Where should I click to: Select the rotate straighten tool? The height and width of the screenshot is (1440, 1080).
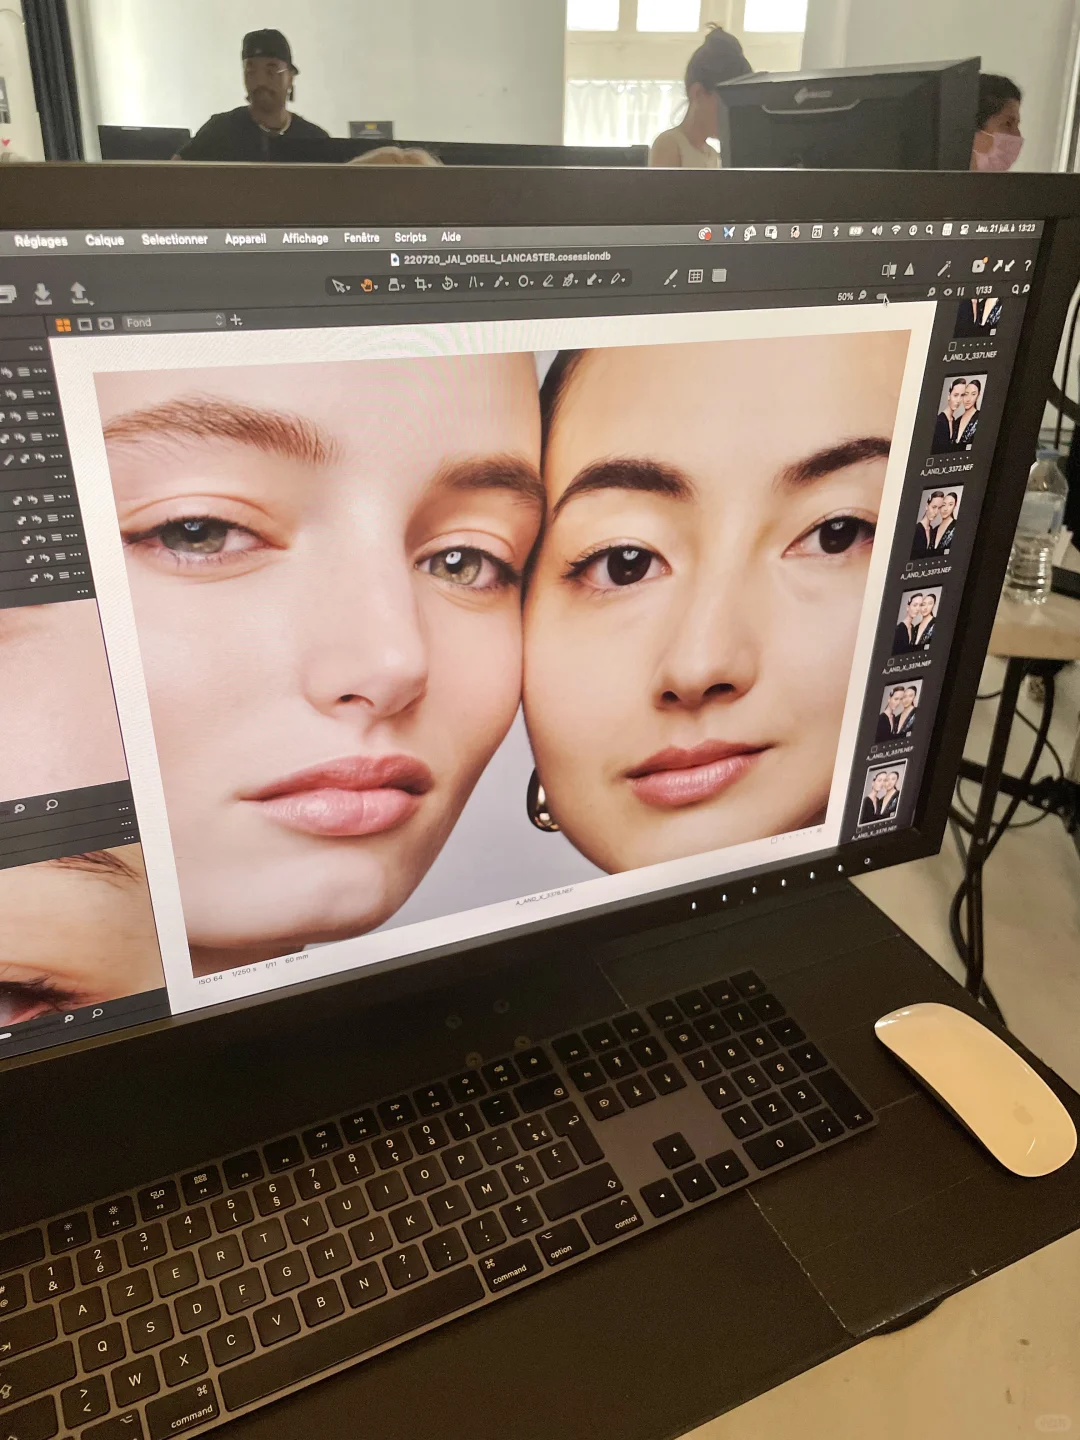coord(448,283)
